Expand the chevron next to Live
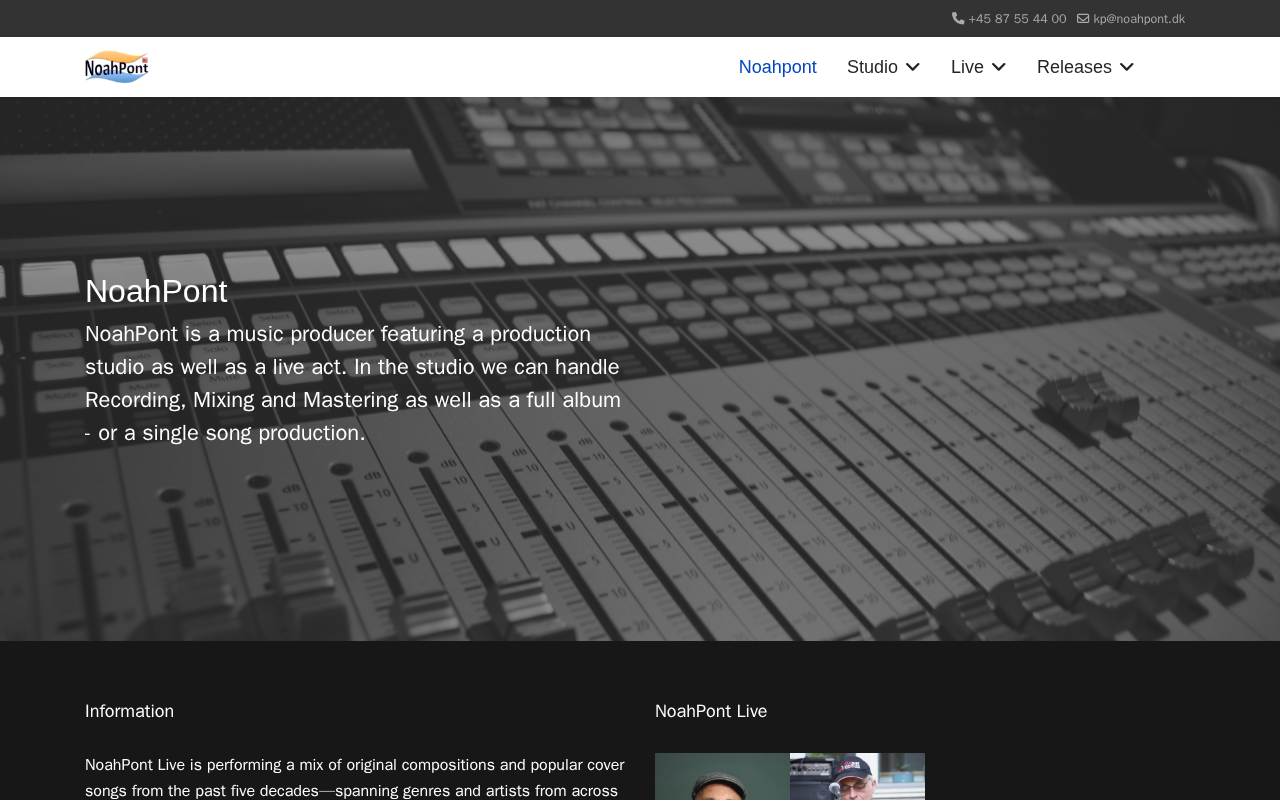The image size is (1280, 800). click(x=999, y=67)
